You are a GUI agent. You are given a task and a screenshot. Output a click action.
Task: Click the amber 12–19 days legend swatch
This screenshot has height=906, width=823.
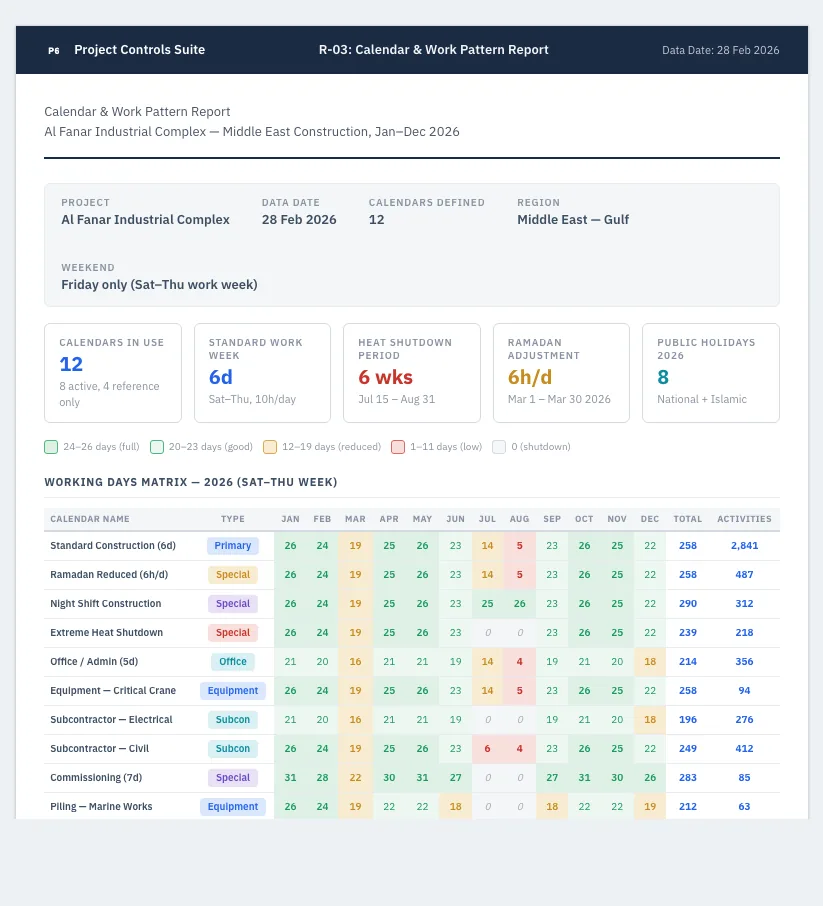[x=270, y=447]
